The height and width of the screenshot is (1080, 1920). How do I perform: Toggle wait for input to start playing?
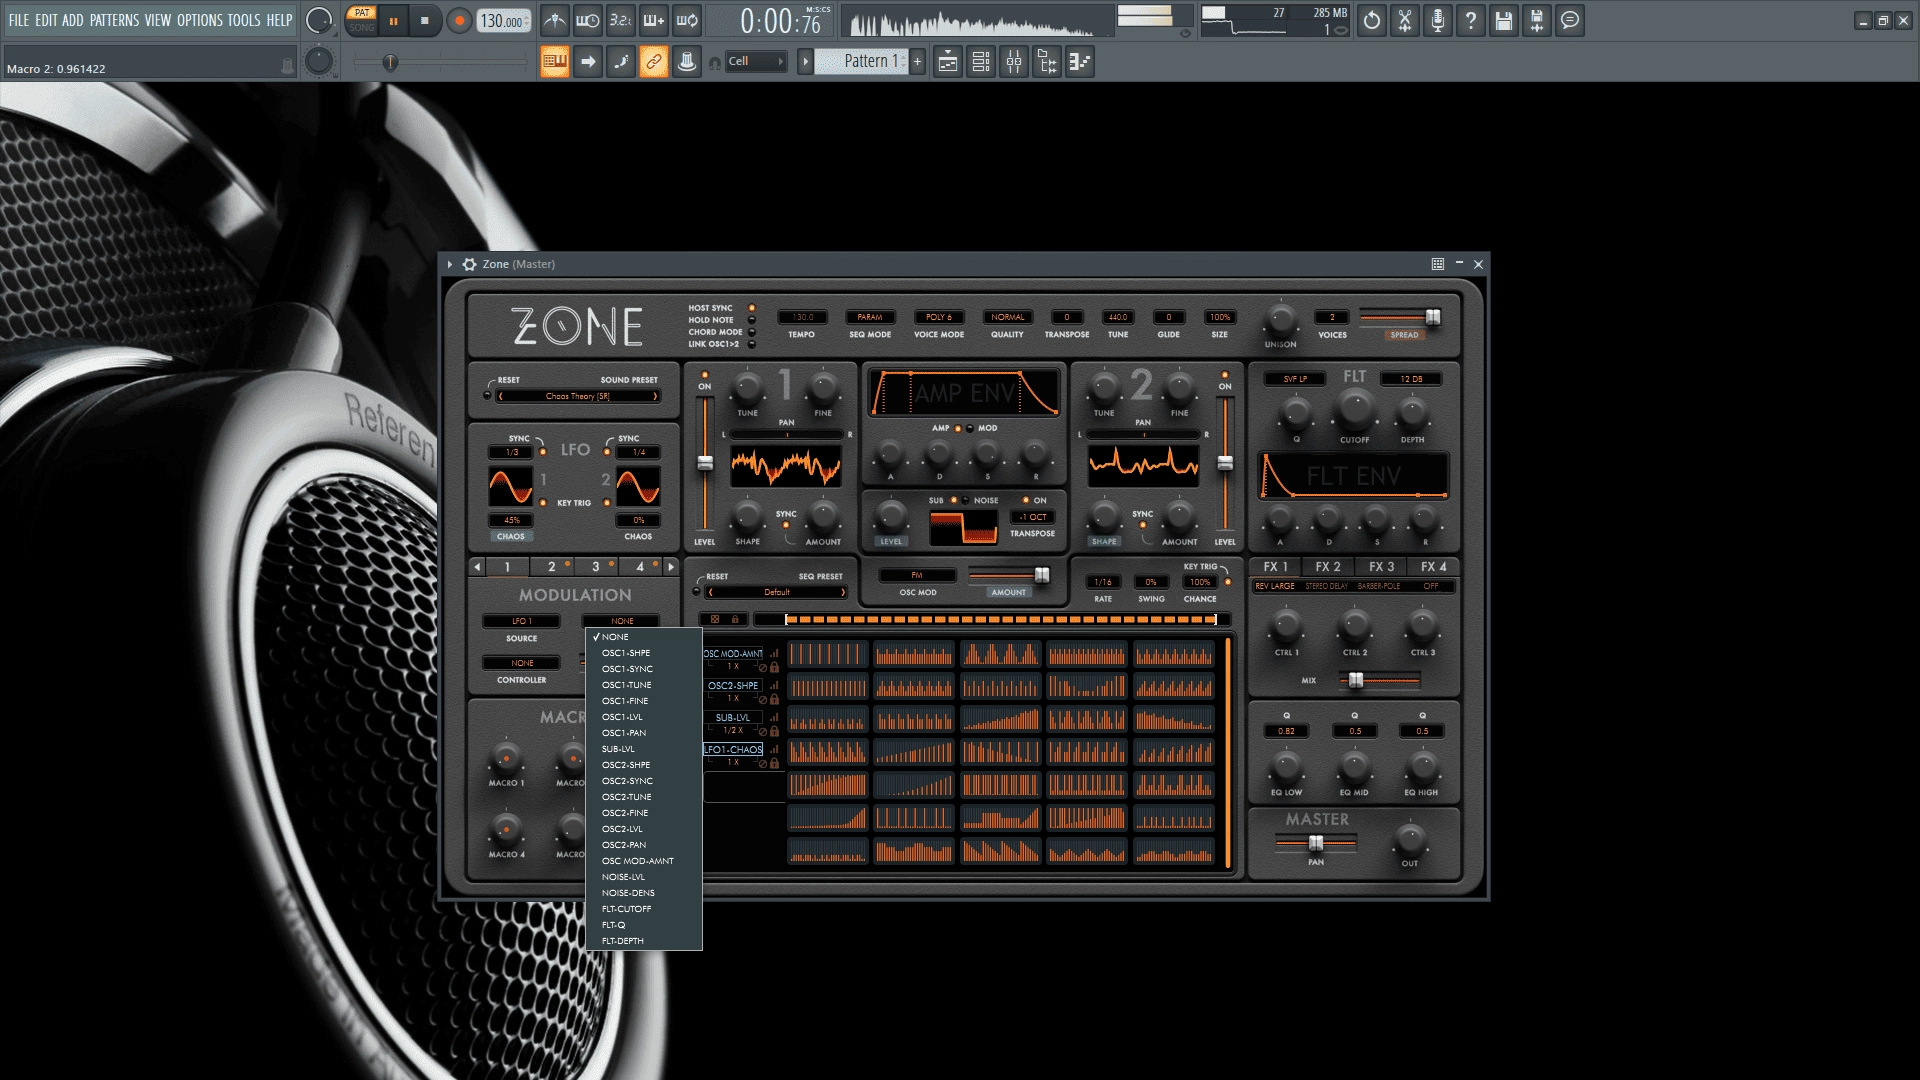588,20
